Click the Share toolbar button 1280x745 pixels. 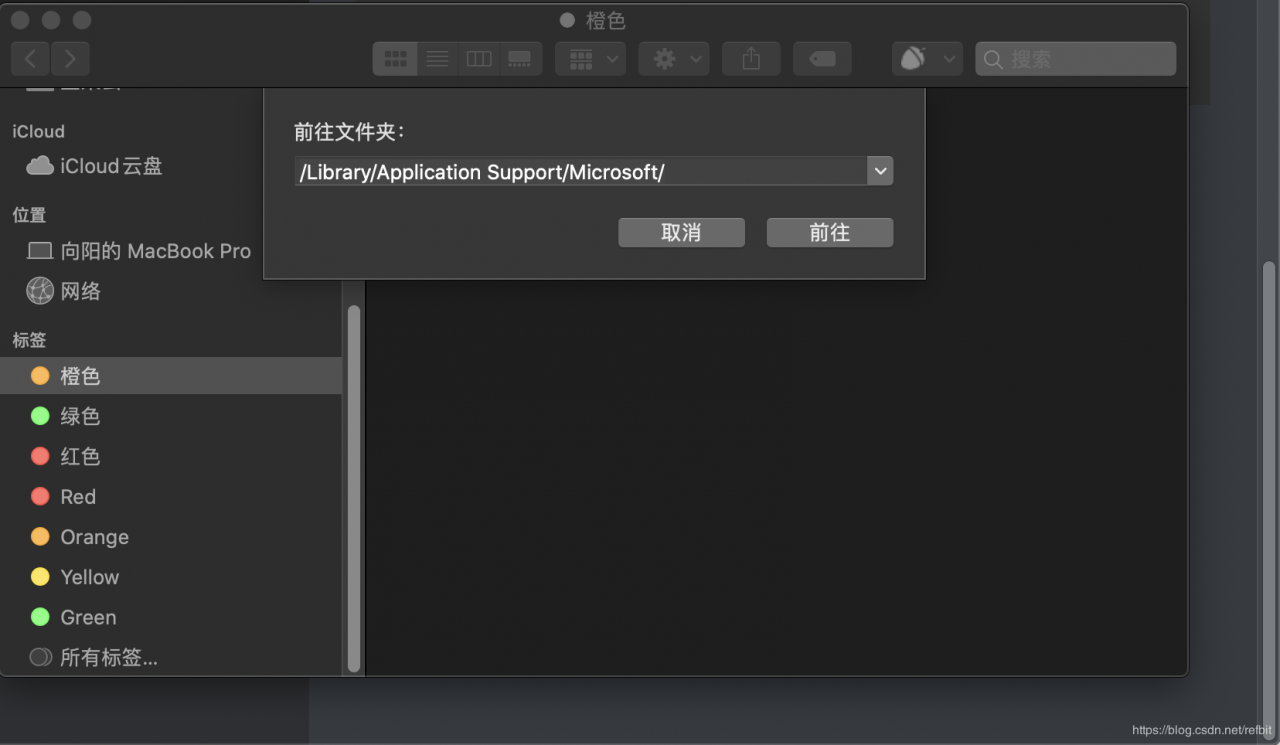751,59
